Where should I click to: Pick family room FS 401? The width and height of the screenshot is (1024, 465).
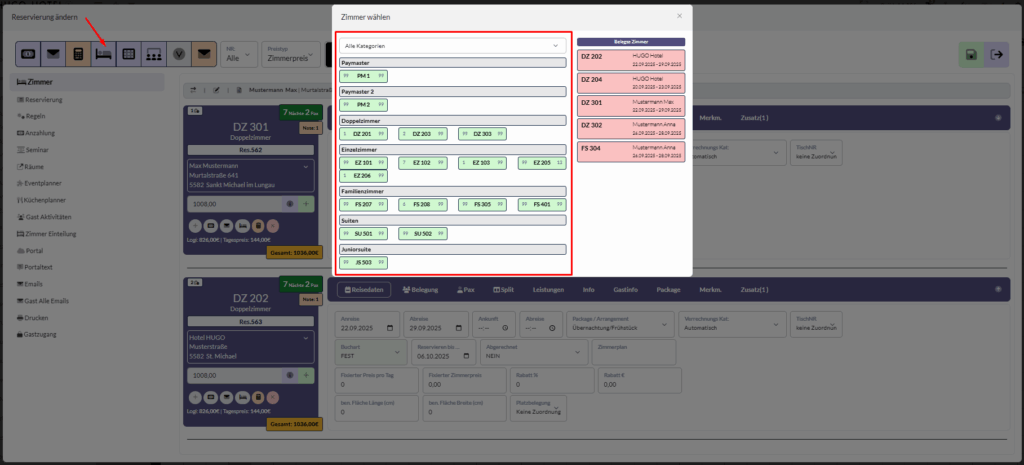point(541,205)
